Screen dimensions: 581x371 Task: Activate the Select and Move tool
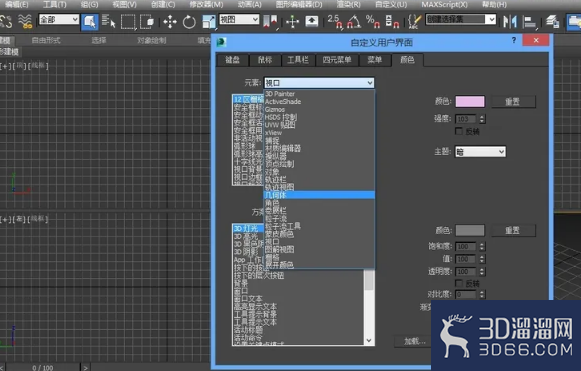(x=170, y=21)
